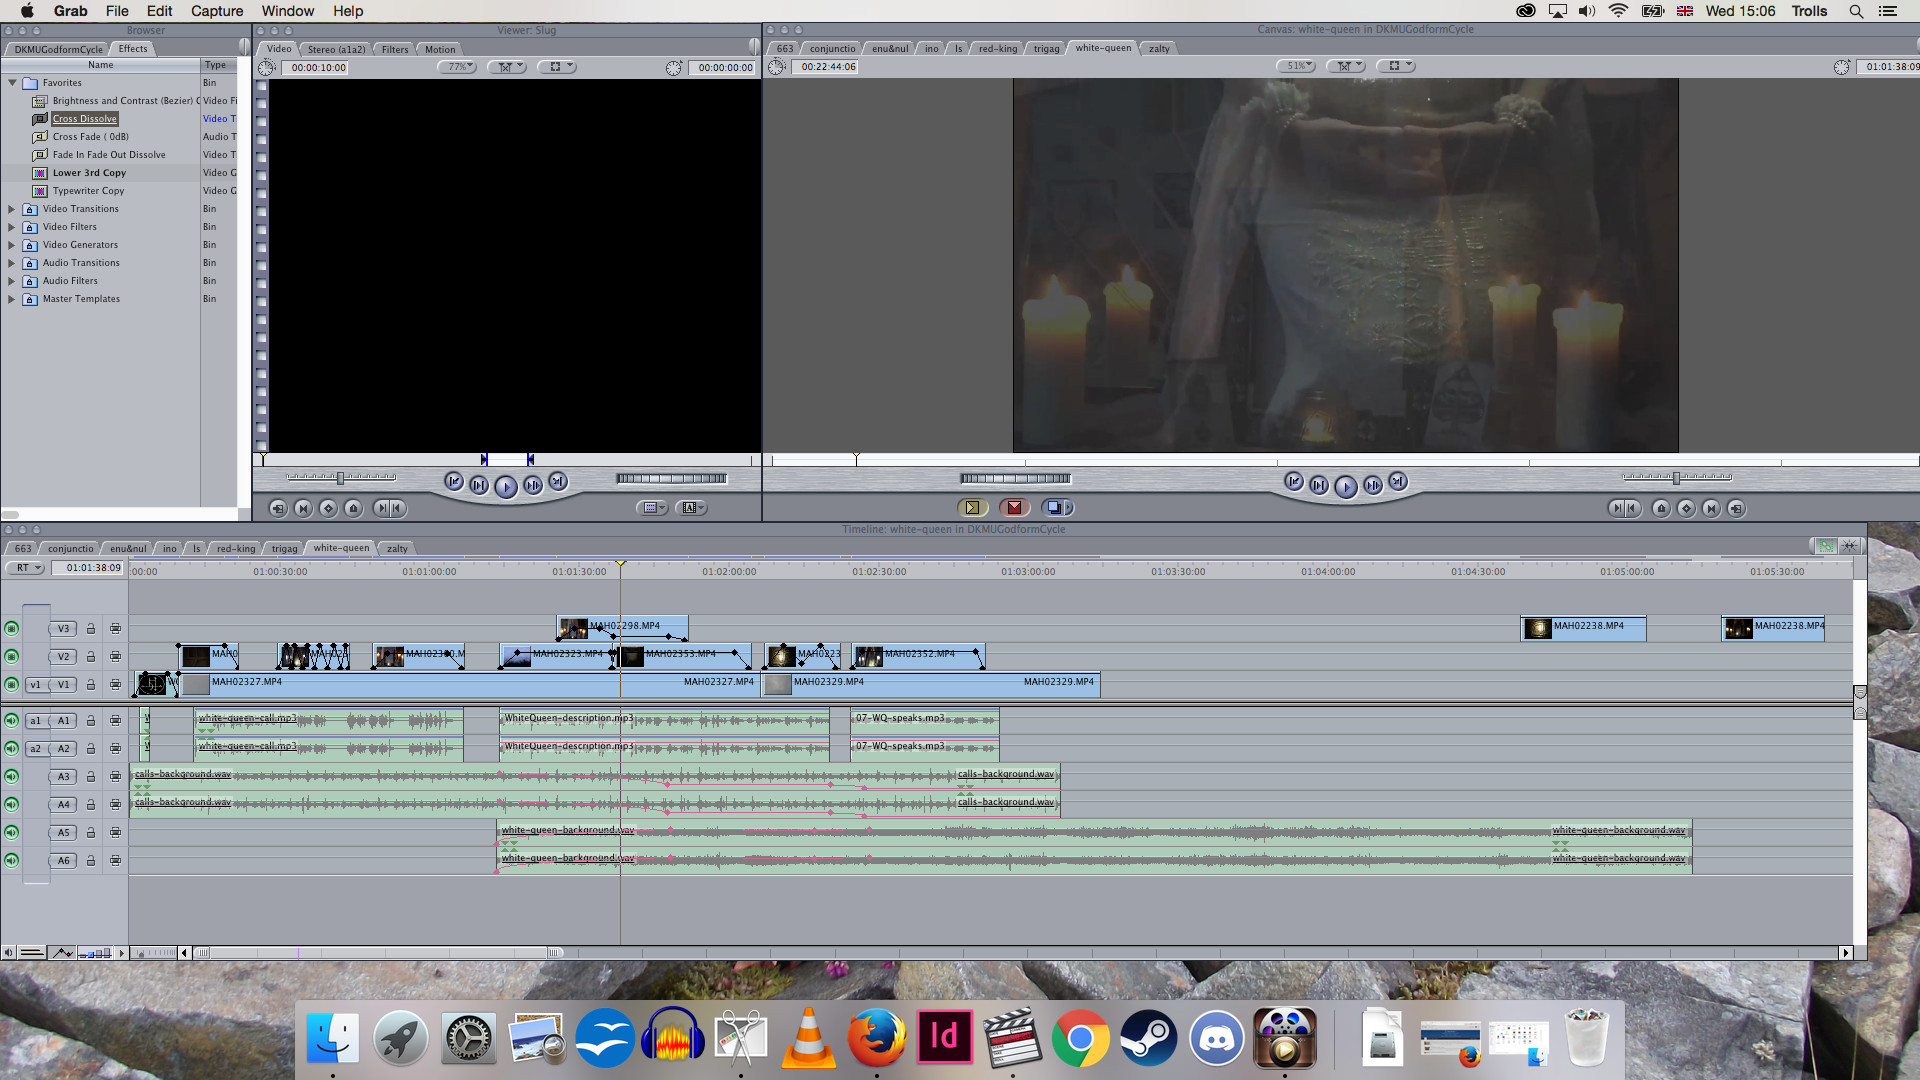Mark In and Out in Viewer
This screenshot has width=1920, height=1080.
click(389, 508)
